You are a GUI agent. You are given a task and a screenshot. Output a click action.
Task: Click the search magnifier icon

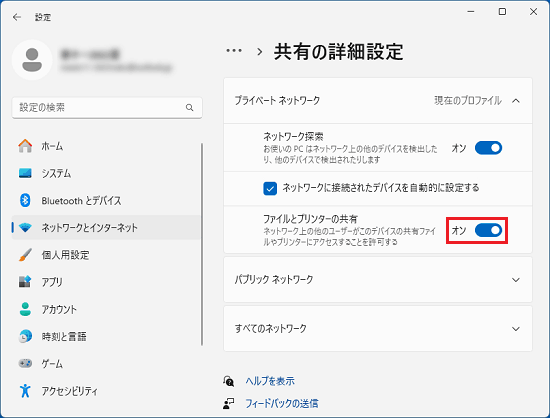[189, 107]
